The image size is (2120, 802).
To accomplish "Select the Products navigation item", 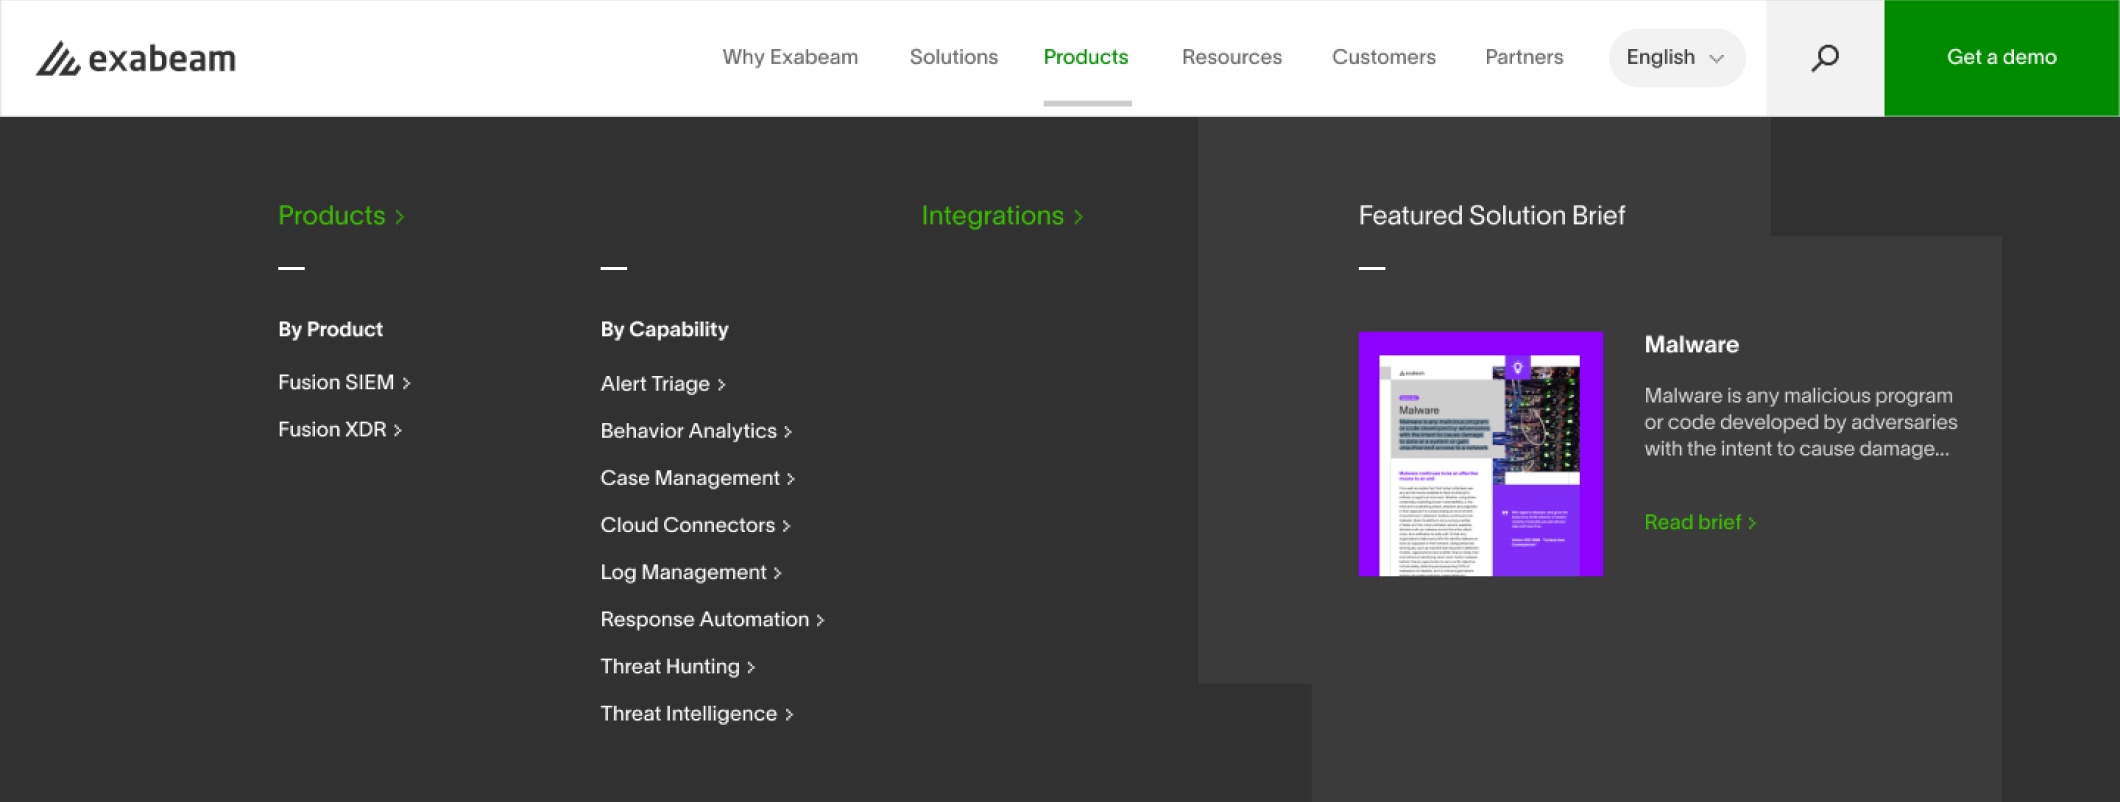I will (x=1086, y=57).
